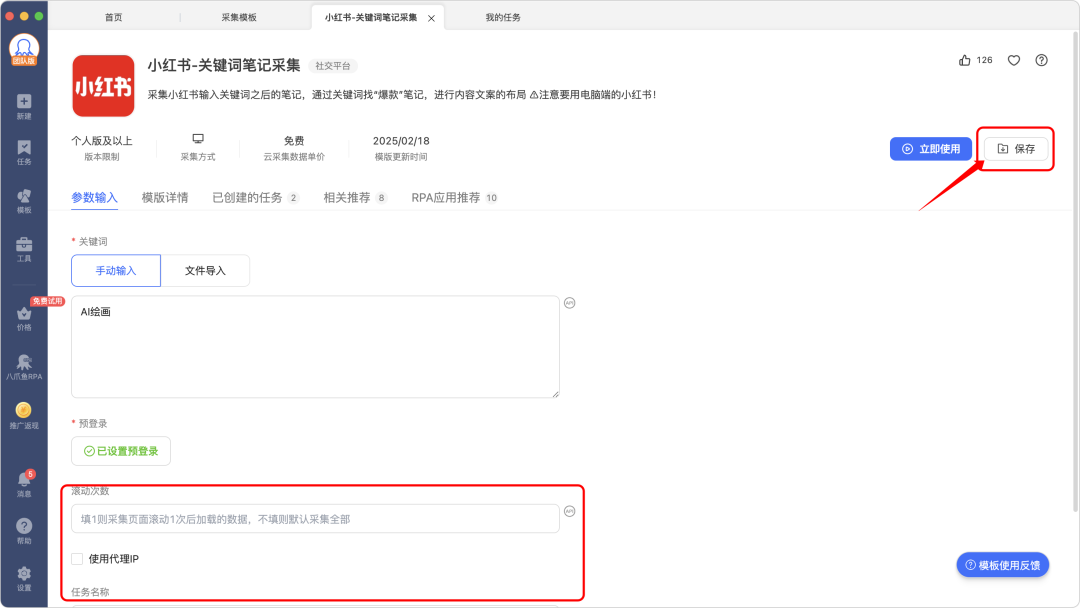
Task: Open the 参数输入 tab
Action: click(94, 198)
